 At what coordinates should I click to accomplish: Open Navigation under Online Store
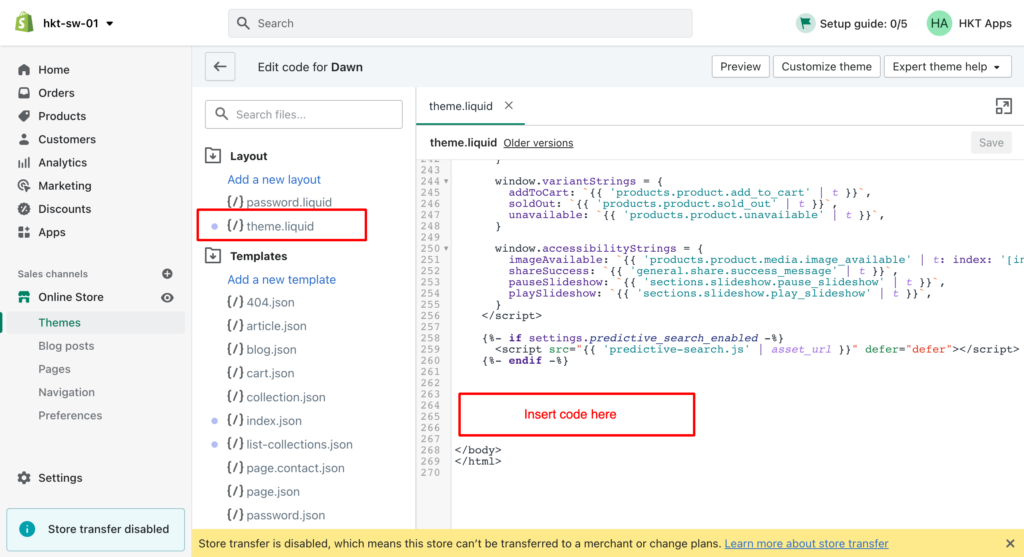pyautogui.click(x=66, y=392)
